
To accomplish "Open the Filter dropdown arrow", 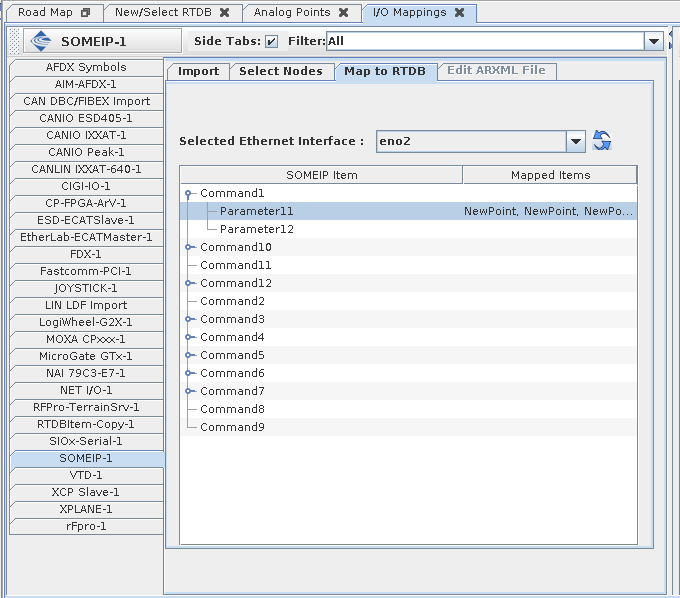I will [654, 42].
